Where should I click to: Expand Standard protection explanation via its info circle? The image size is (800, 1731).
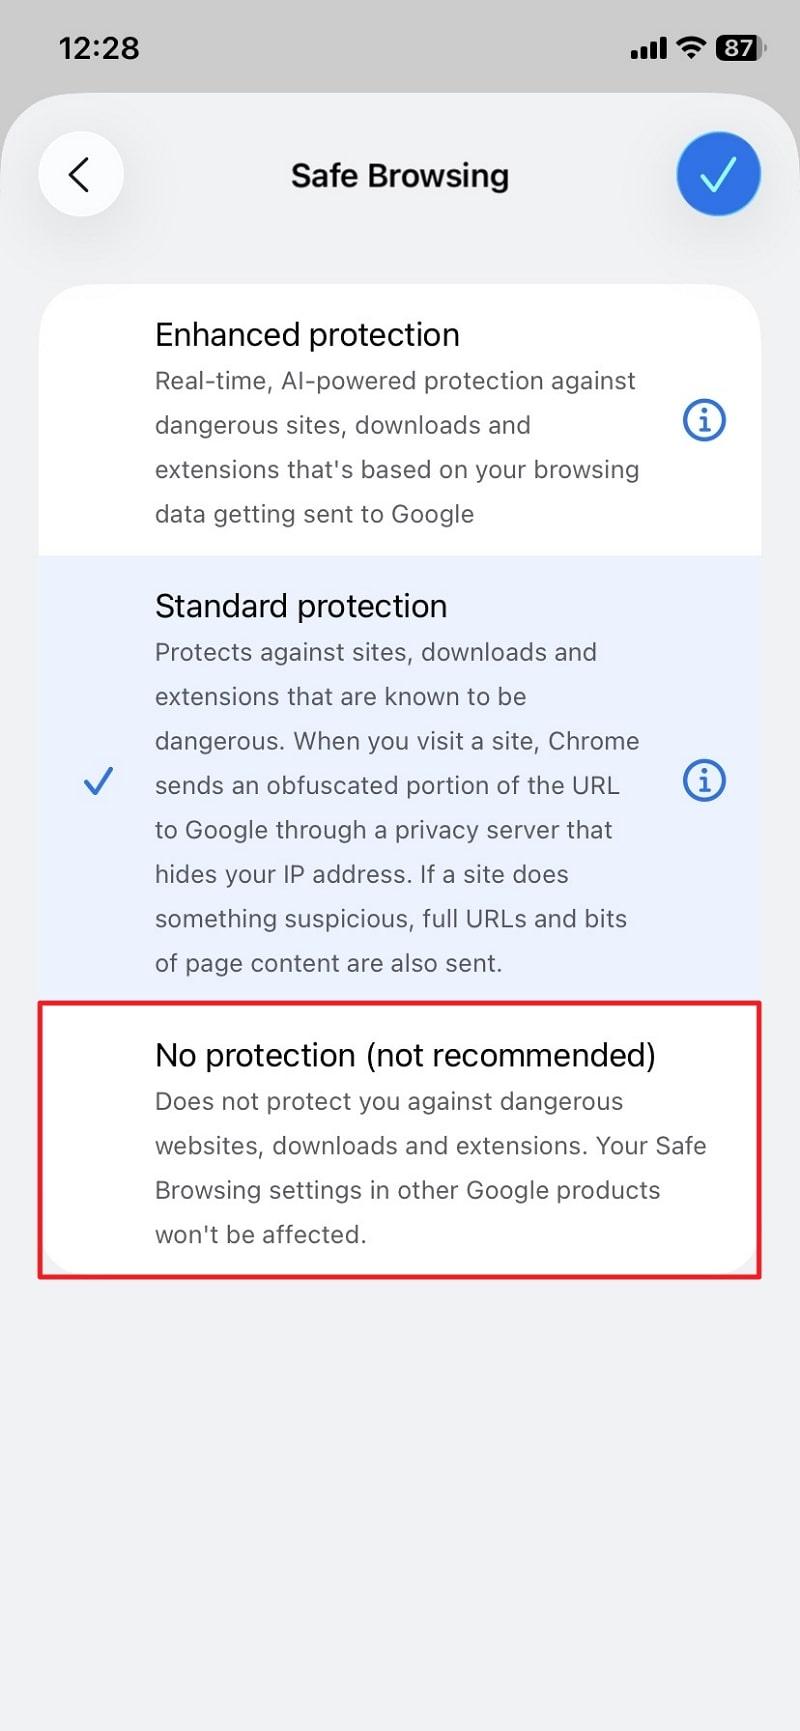704,780
